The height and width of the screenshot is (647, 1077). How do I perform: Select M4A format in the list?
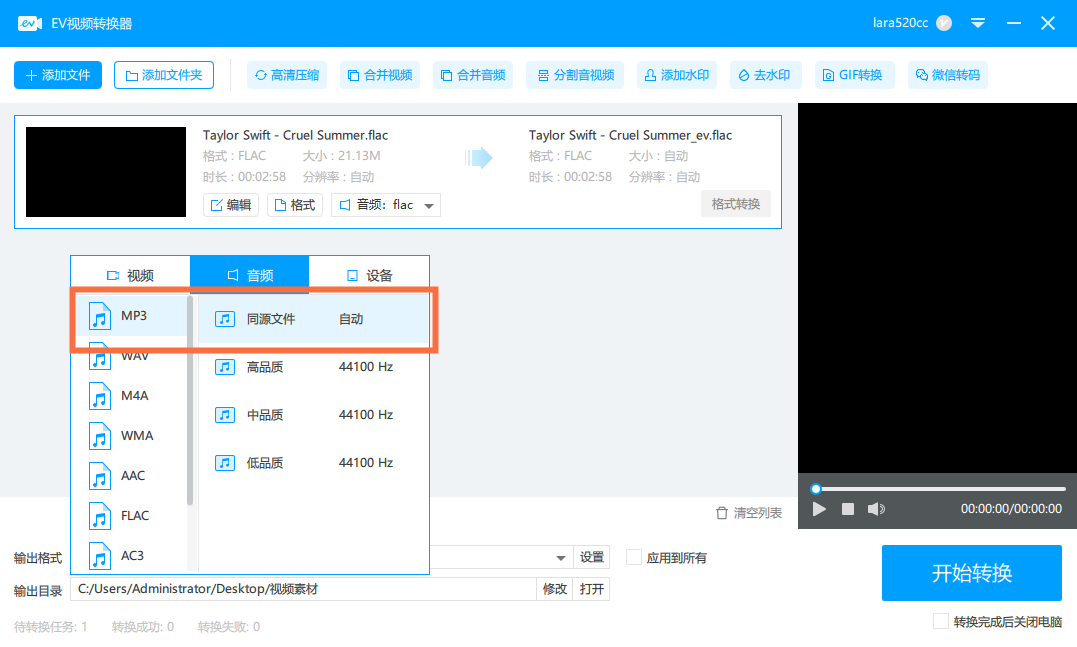[130, 396]
